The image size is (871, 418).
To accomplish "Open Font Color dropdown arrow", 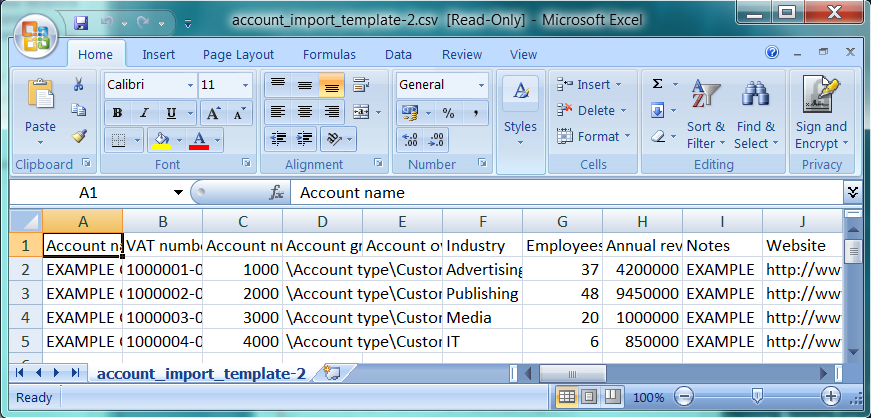I will point(217,140).
